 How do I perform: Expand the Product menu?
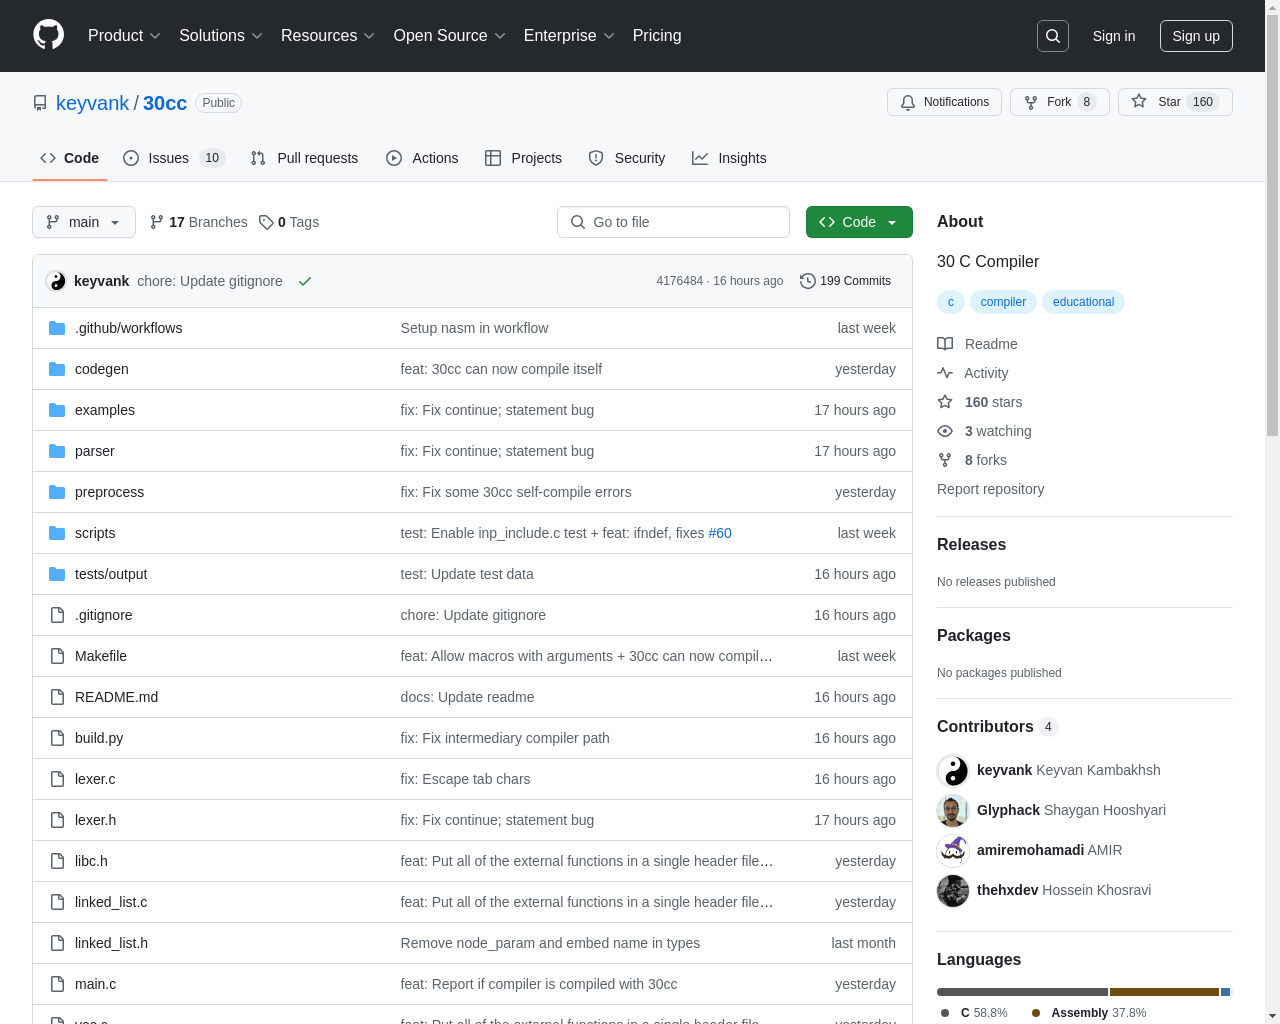click(124, 36)
